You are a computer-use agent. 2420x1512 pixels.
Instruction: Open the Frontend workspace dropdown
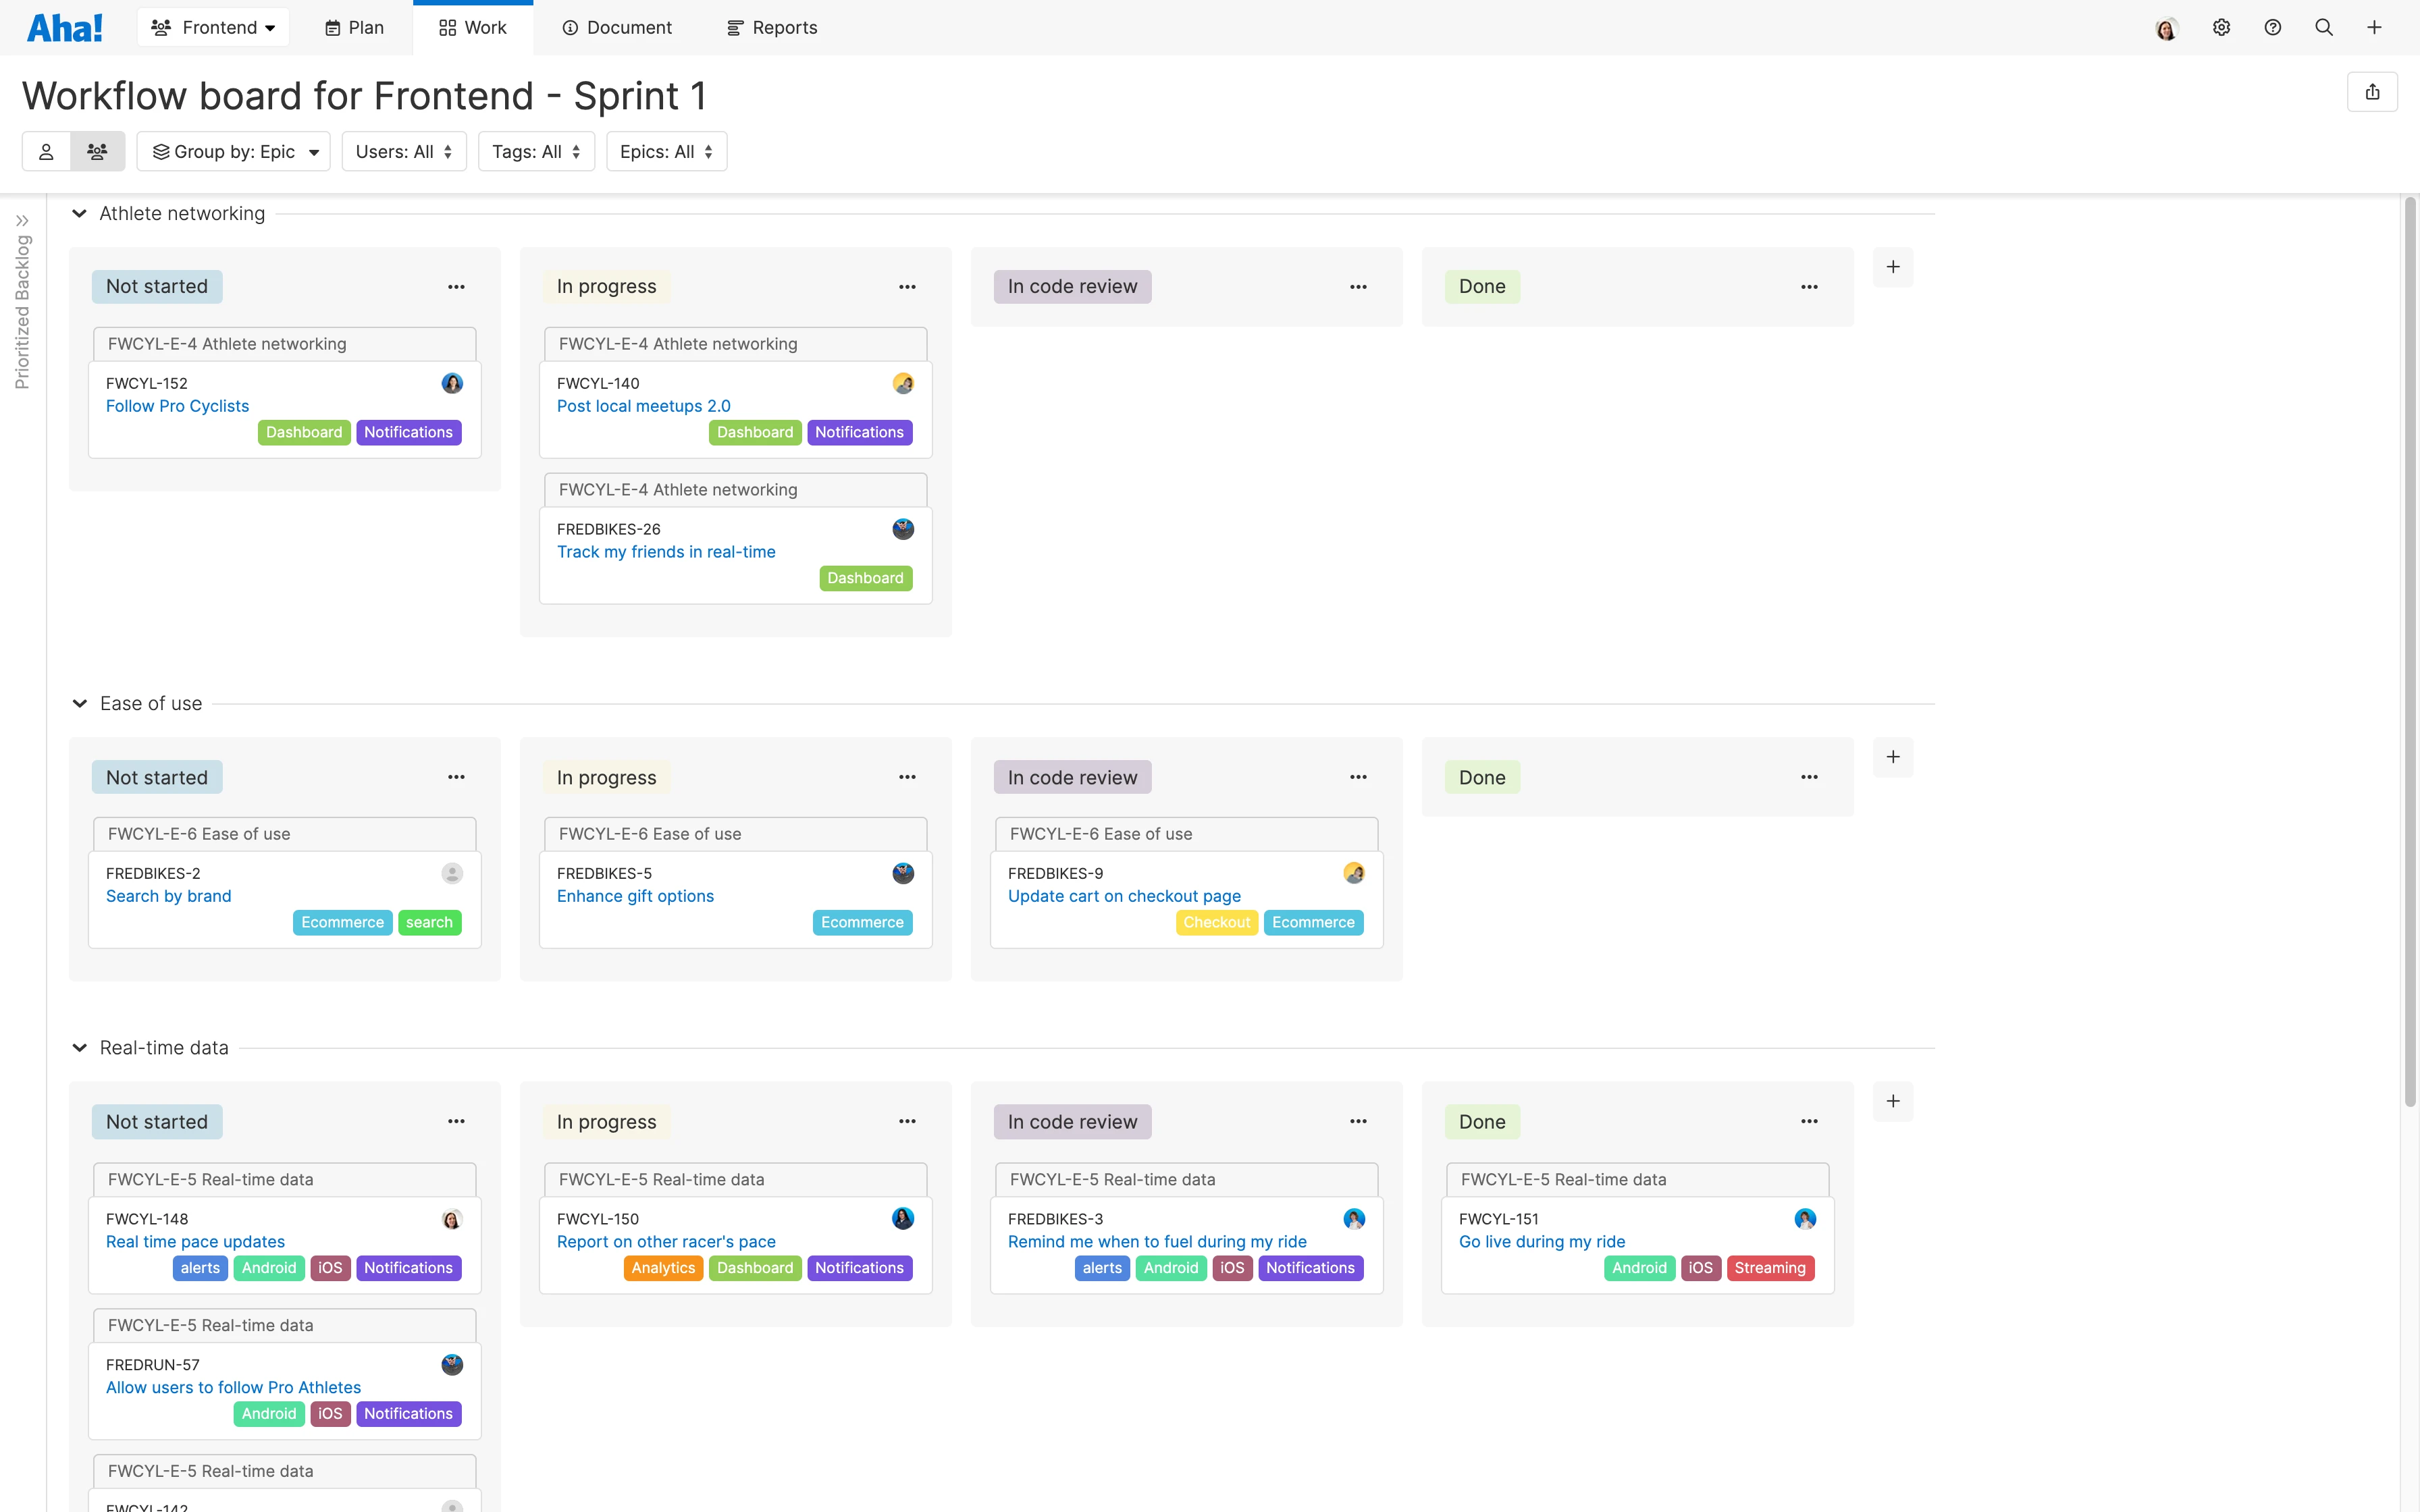[x=213, y=28]
